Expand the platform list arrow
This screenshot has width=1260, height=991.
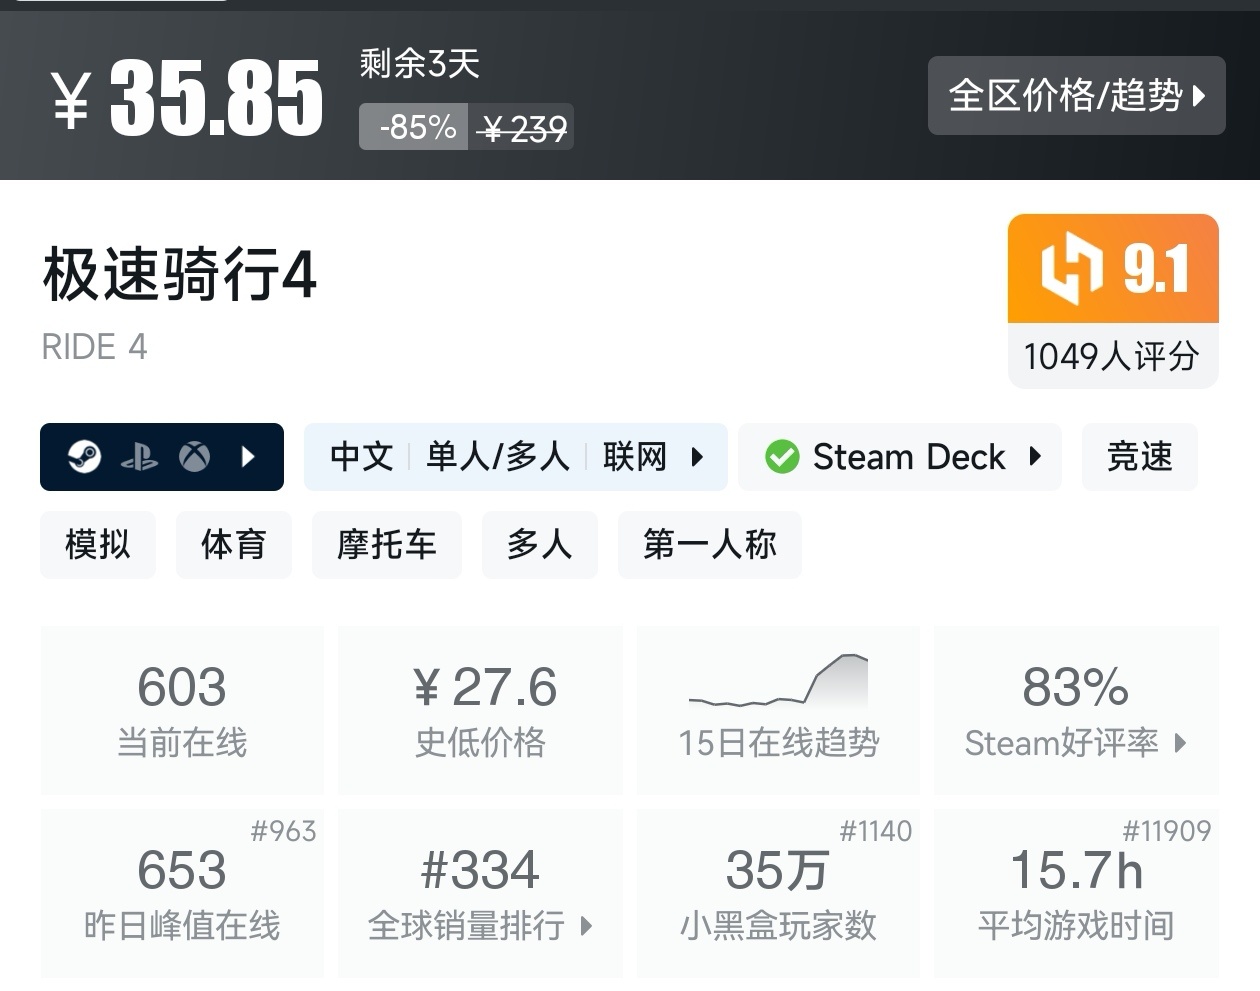(247, 457)
